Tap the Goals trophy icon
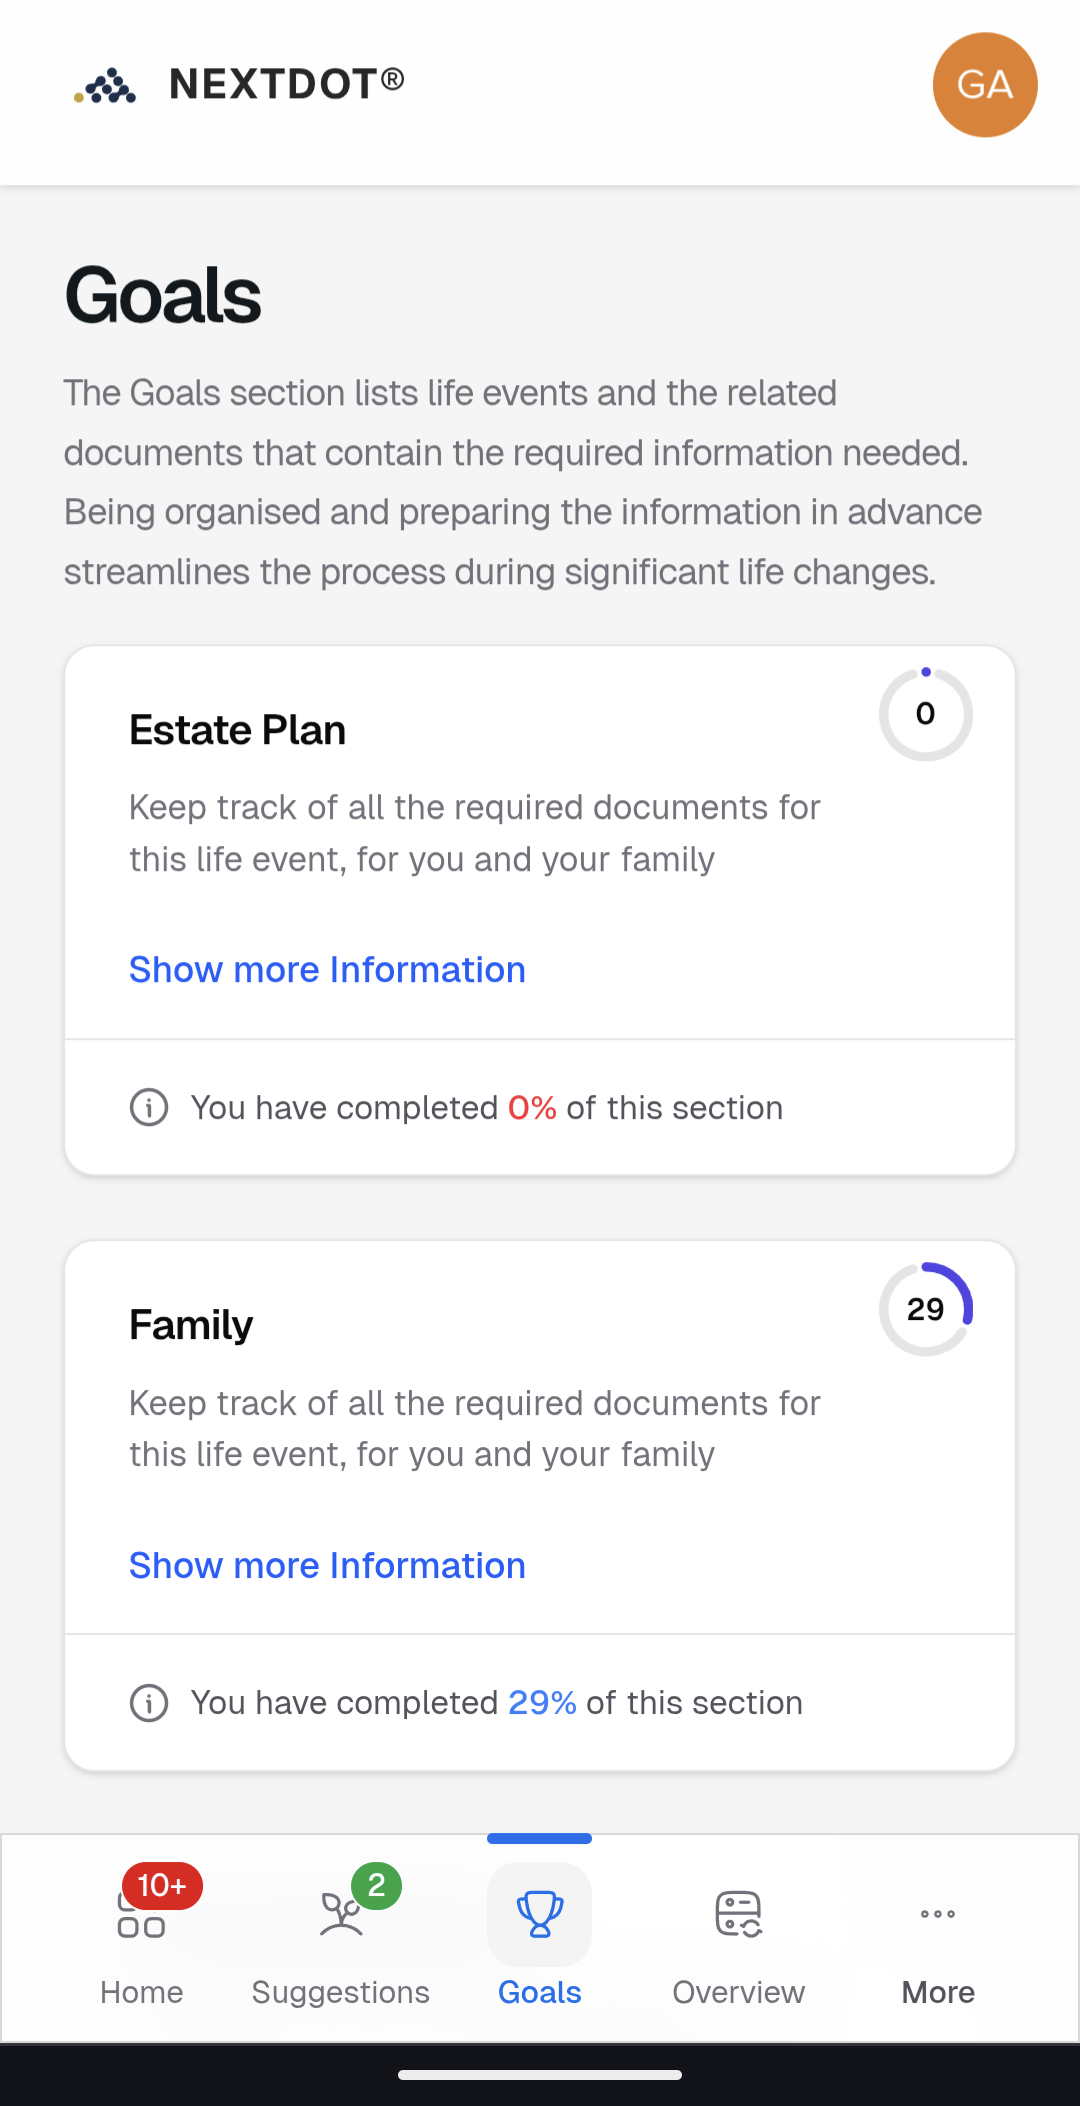The height and width of the screenshot is (2106, 1080). pyautogui.click(x=540, y=1914)
